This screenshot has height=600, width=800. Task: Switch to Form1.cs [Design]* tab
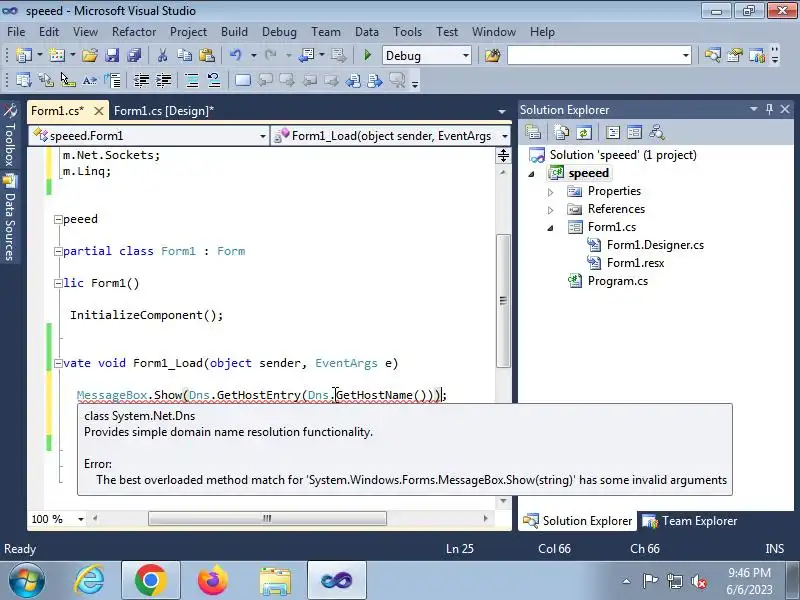pyautogui.click(x=164, y=111)
